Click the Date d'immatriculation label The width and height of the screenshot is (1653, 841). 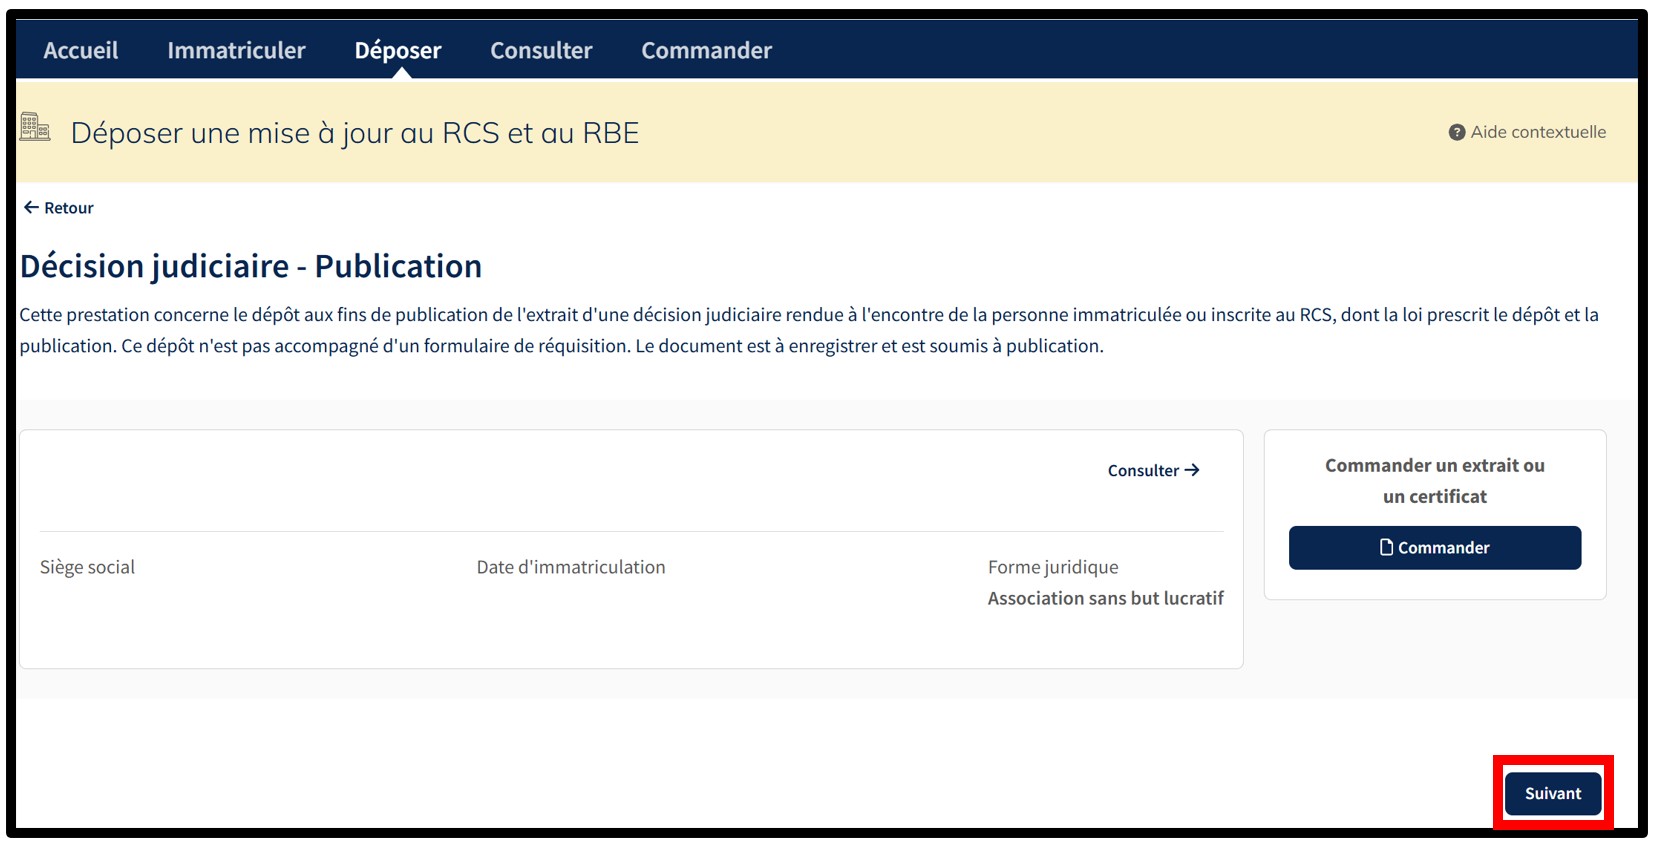570,567
